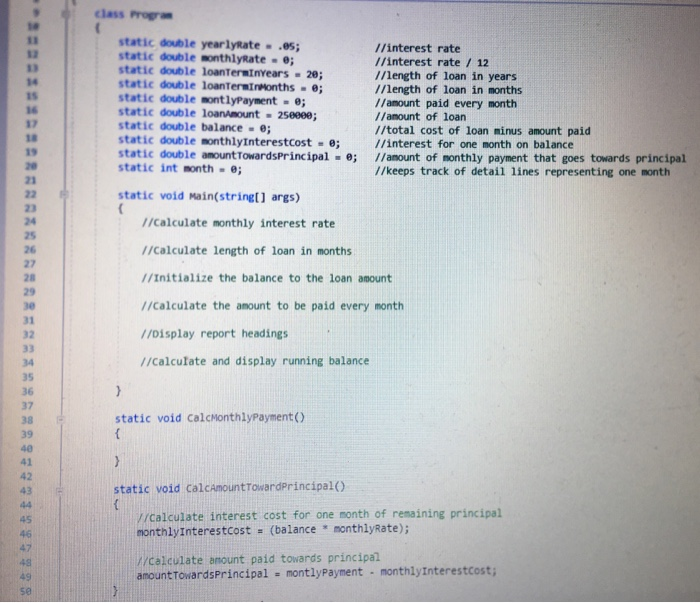The height and width of the screenshot is (603, 700).
Task: Click the '//Calculate and display running balance' comment
Action: click(x=255, y=361)
